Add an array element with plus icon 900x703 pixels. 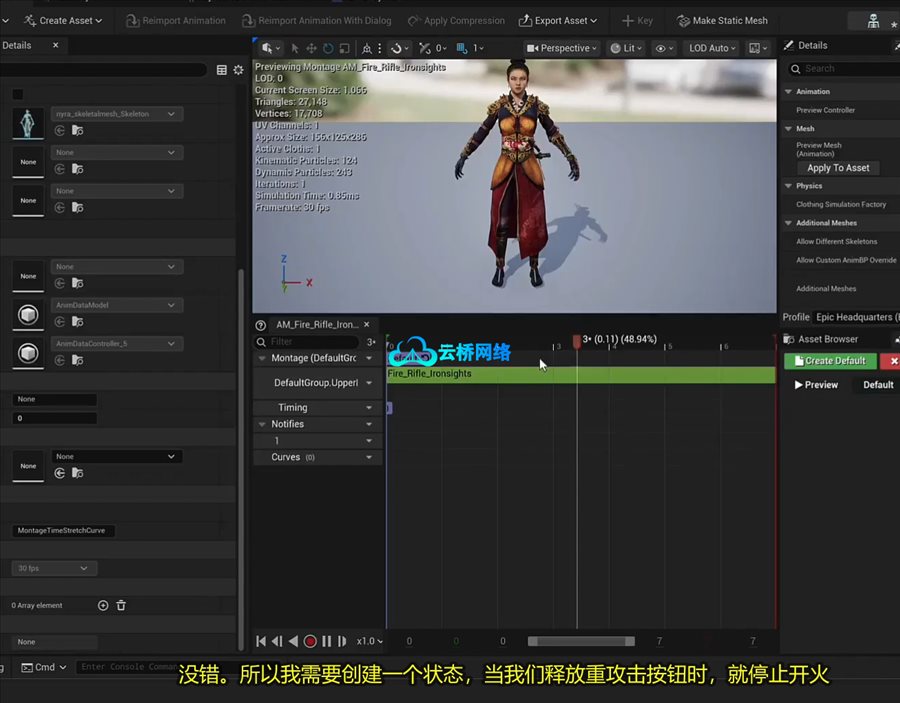tap(103, 605)
